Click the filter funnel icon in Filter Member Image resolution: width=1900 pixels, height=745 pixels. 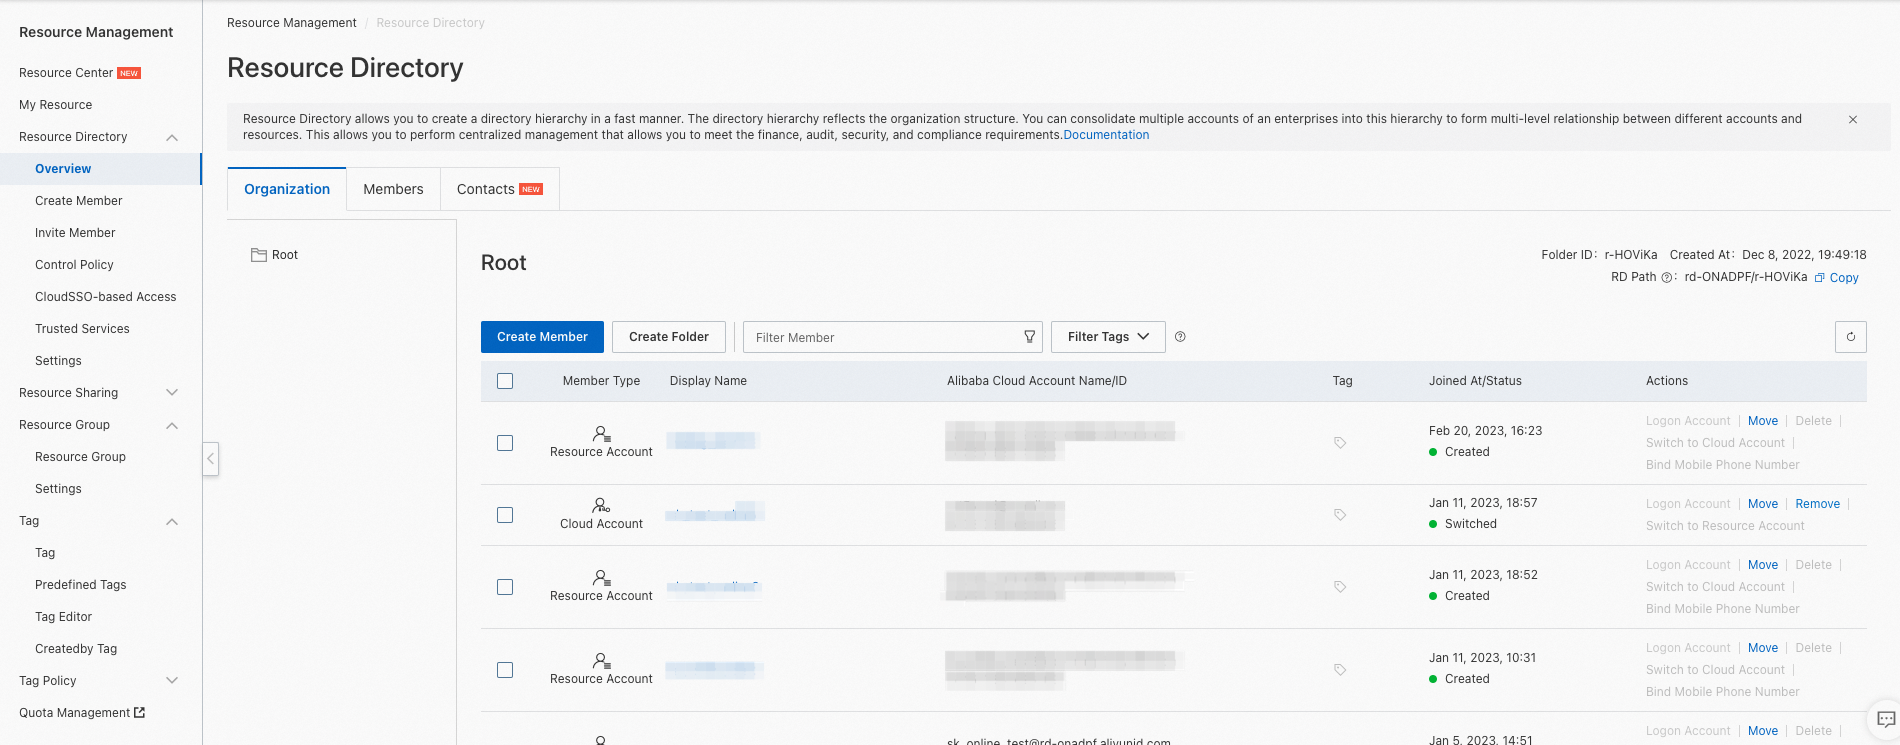1029,337
